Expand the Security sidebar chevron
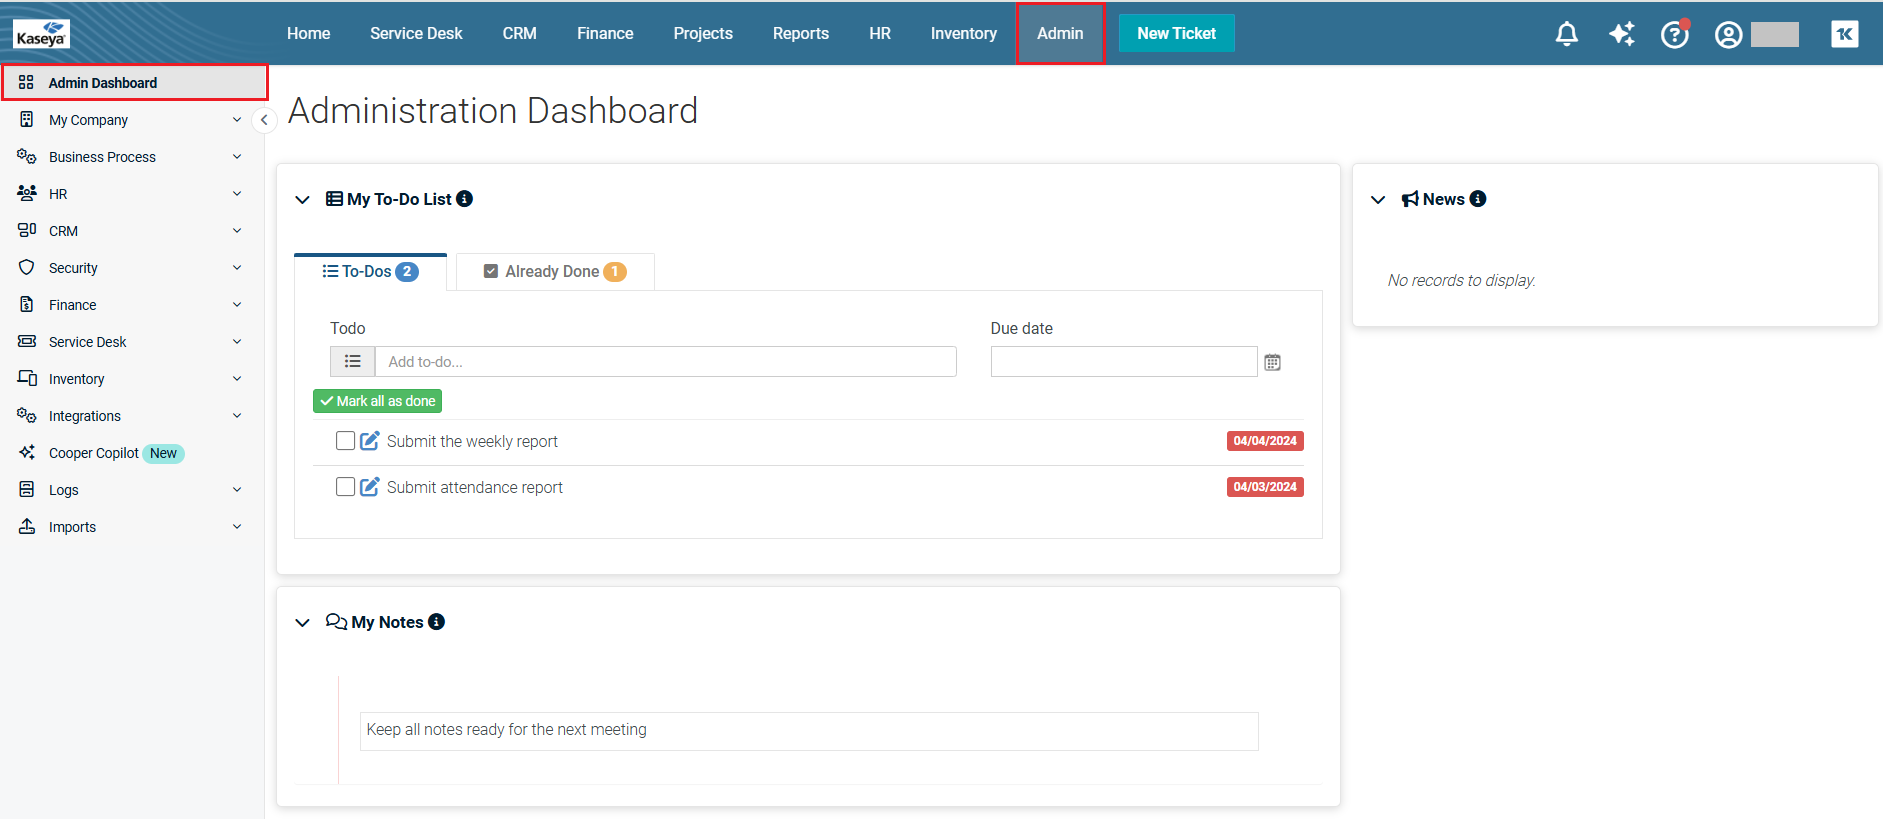Viewport: 1883px width, 819px height. tap(237, 268)
